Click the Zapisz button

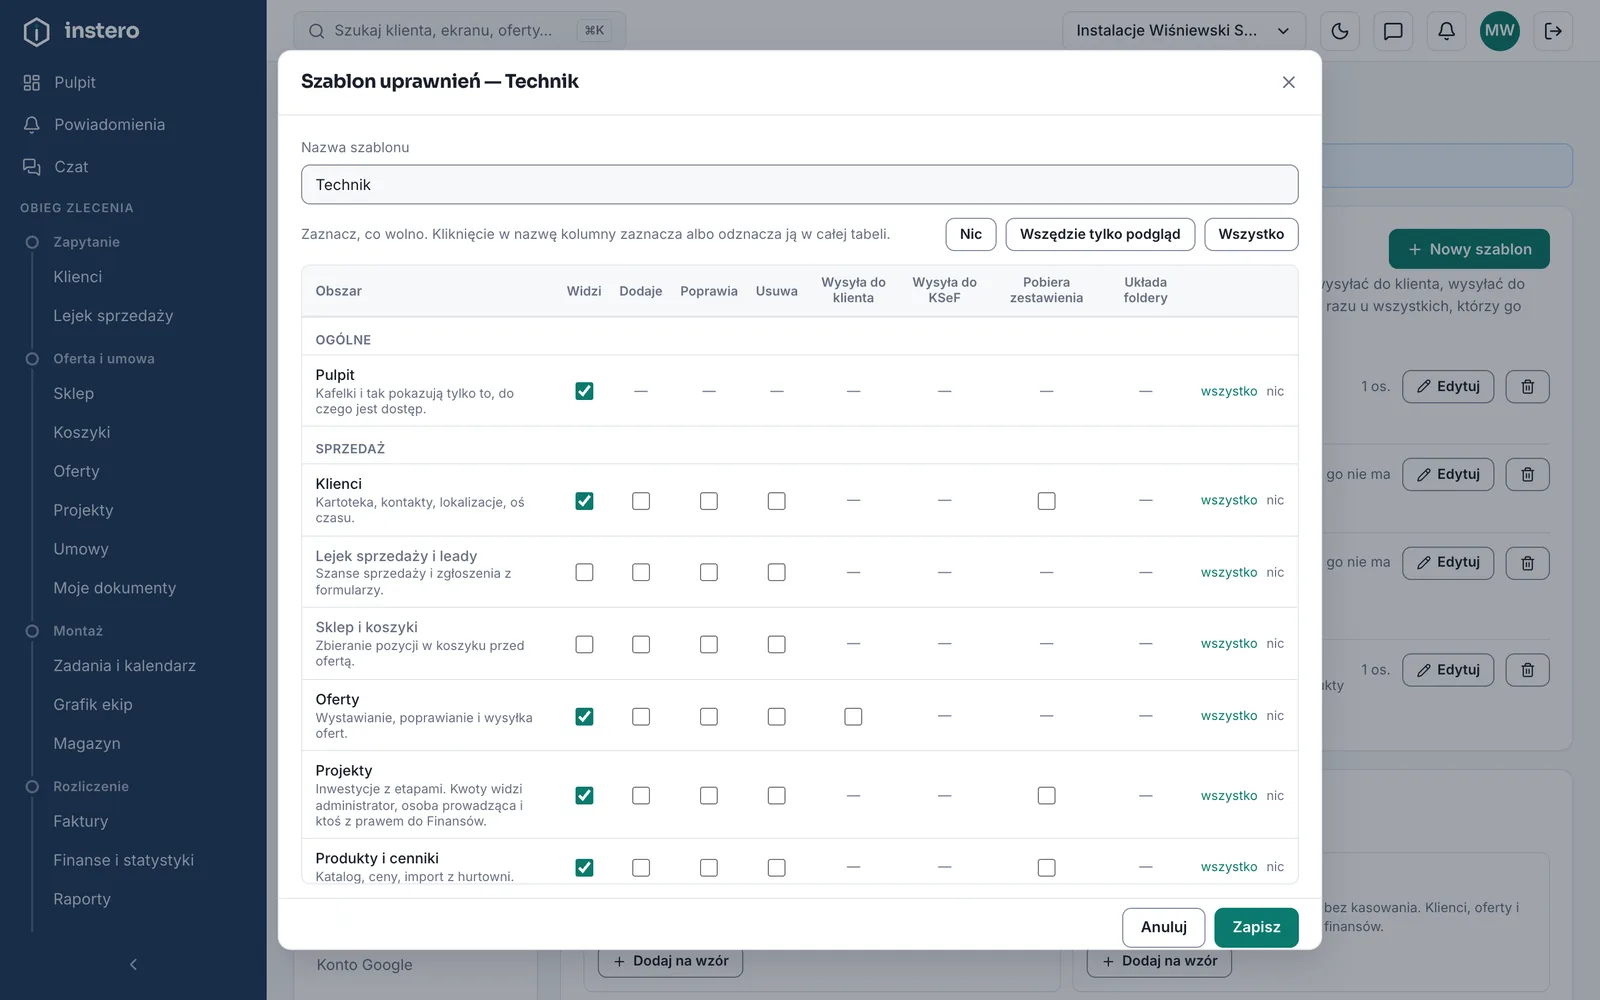point(1256,927)
